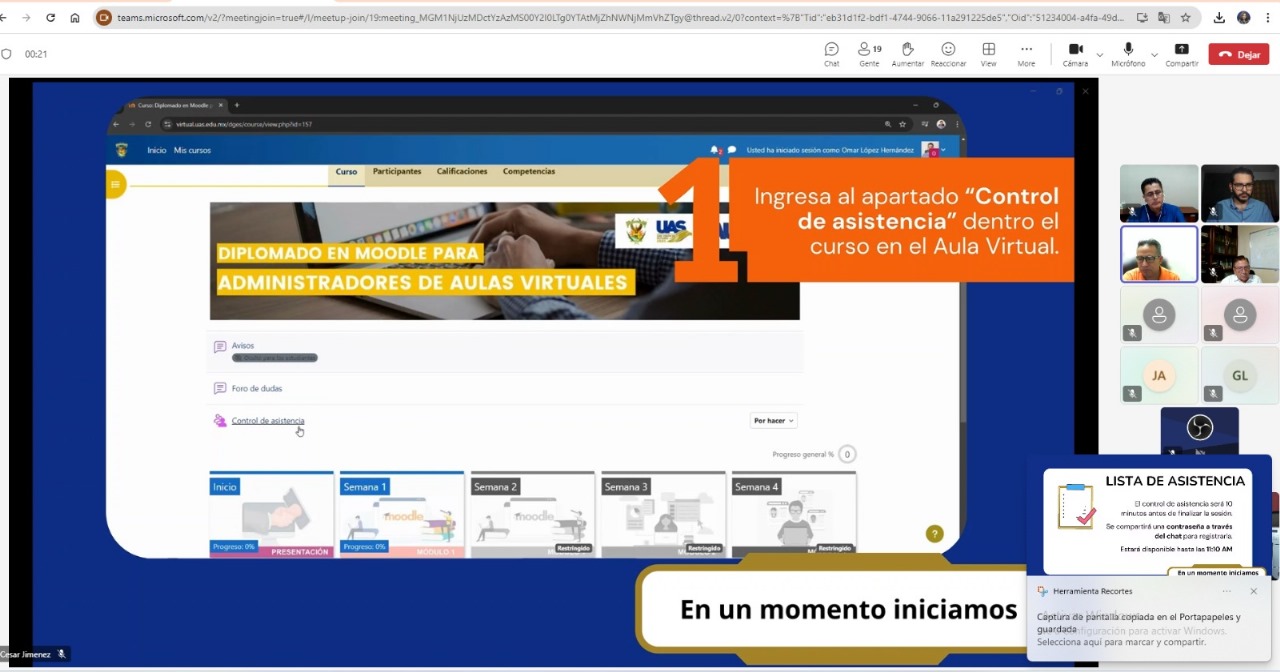Click the Progreso general percentage indicator
This screenshot has height=672, width=1280.
[x=847, y=454]
